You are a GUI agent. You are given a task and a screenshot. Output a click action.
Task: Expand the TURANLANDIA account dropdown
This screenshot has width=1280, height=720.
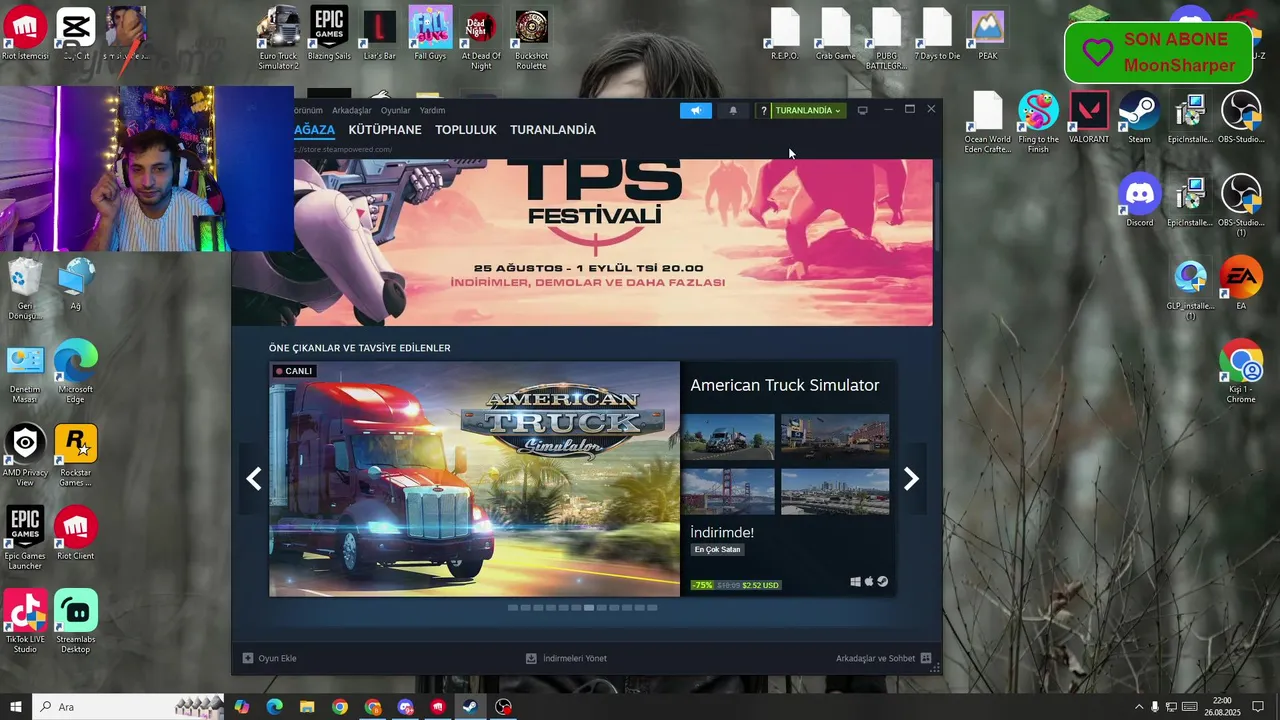coord(808,110)
